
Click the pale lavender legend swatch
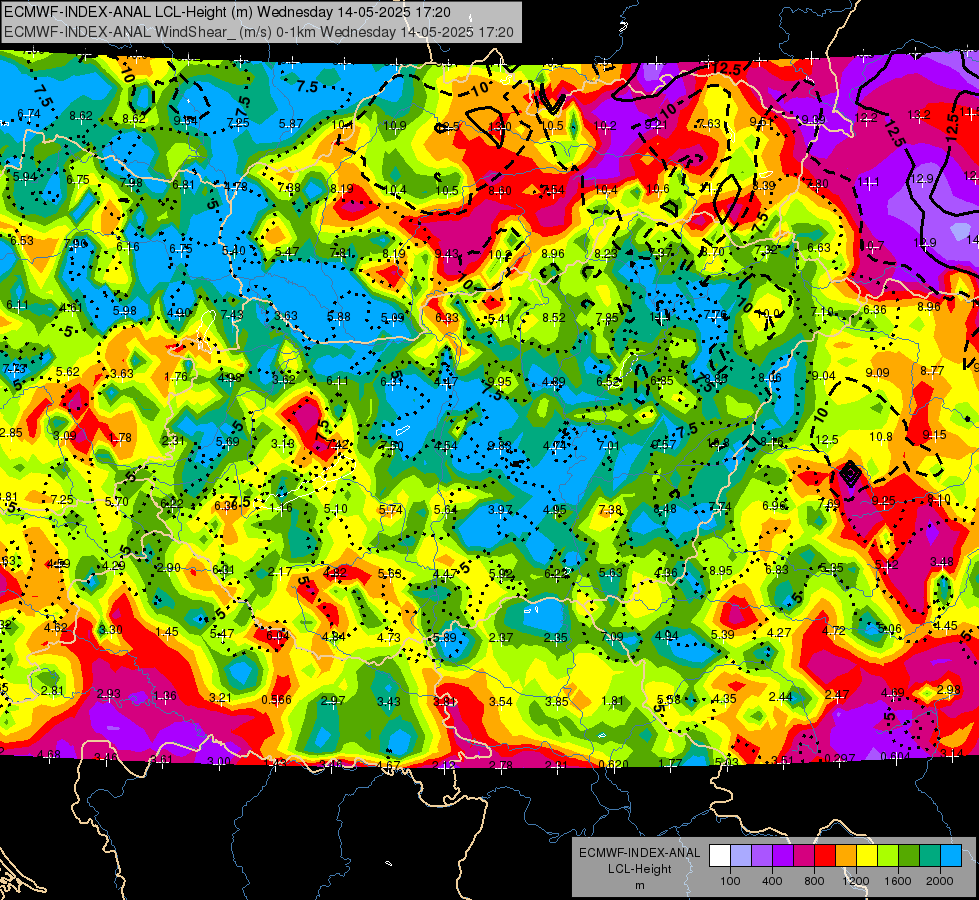(x=741, y=856)
